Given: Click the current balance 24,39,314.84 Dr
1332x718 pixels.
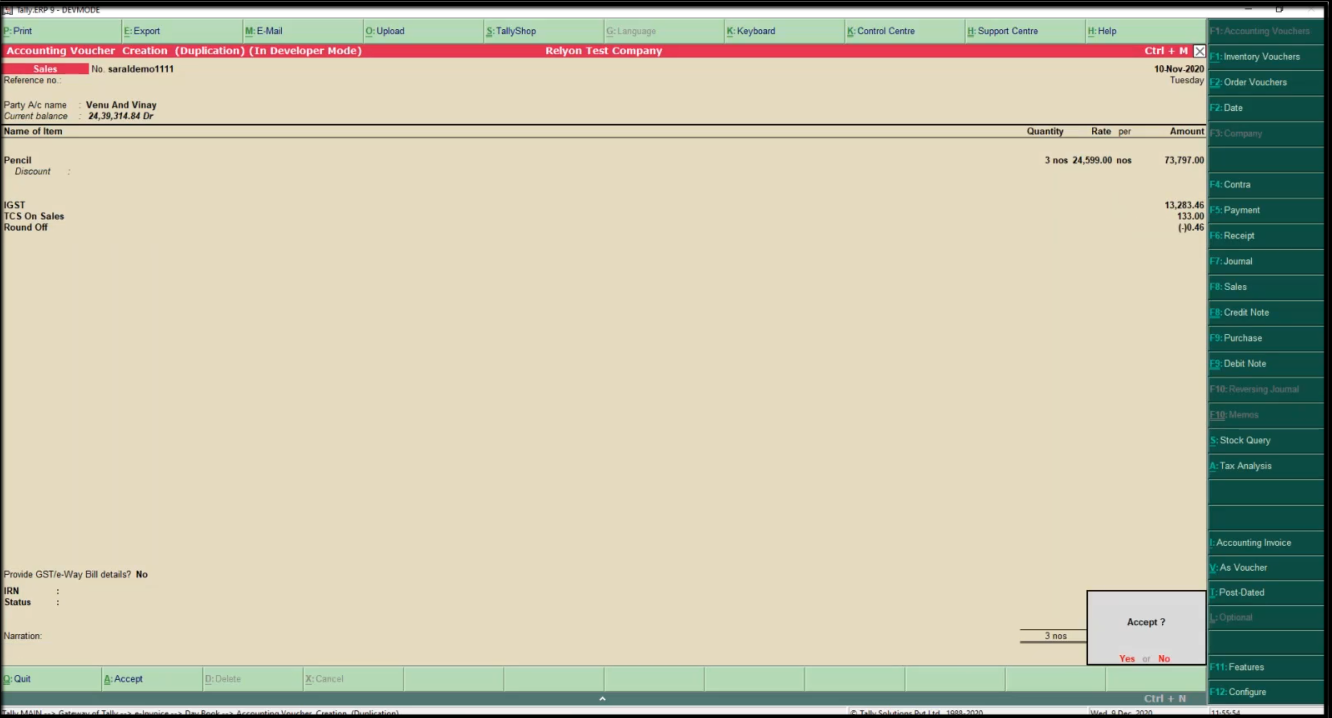Looking at the screenshot, I should point(121,116).
